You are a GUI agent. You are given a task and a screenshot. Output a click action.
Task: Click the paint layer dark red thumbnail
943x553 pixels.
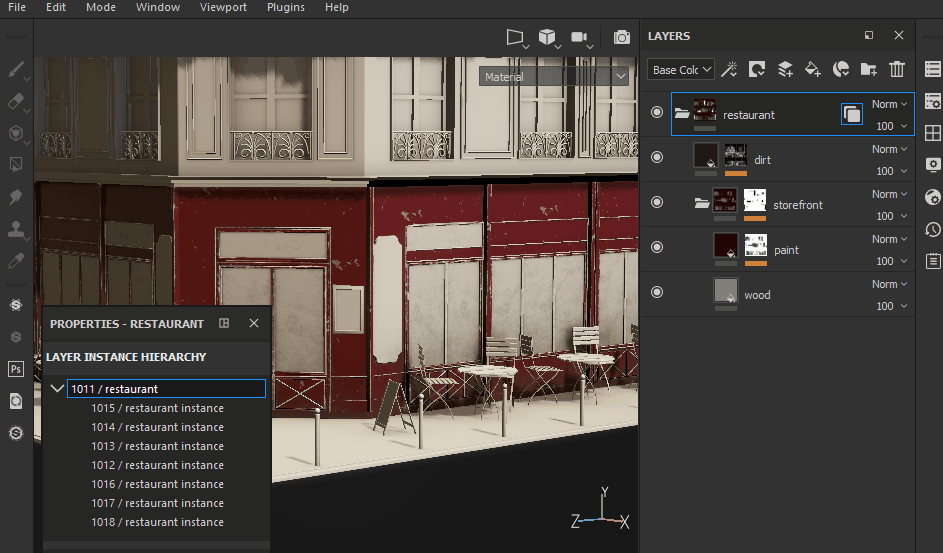pyautogui.click(x=725, y=245)
